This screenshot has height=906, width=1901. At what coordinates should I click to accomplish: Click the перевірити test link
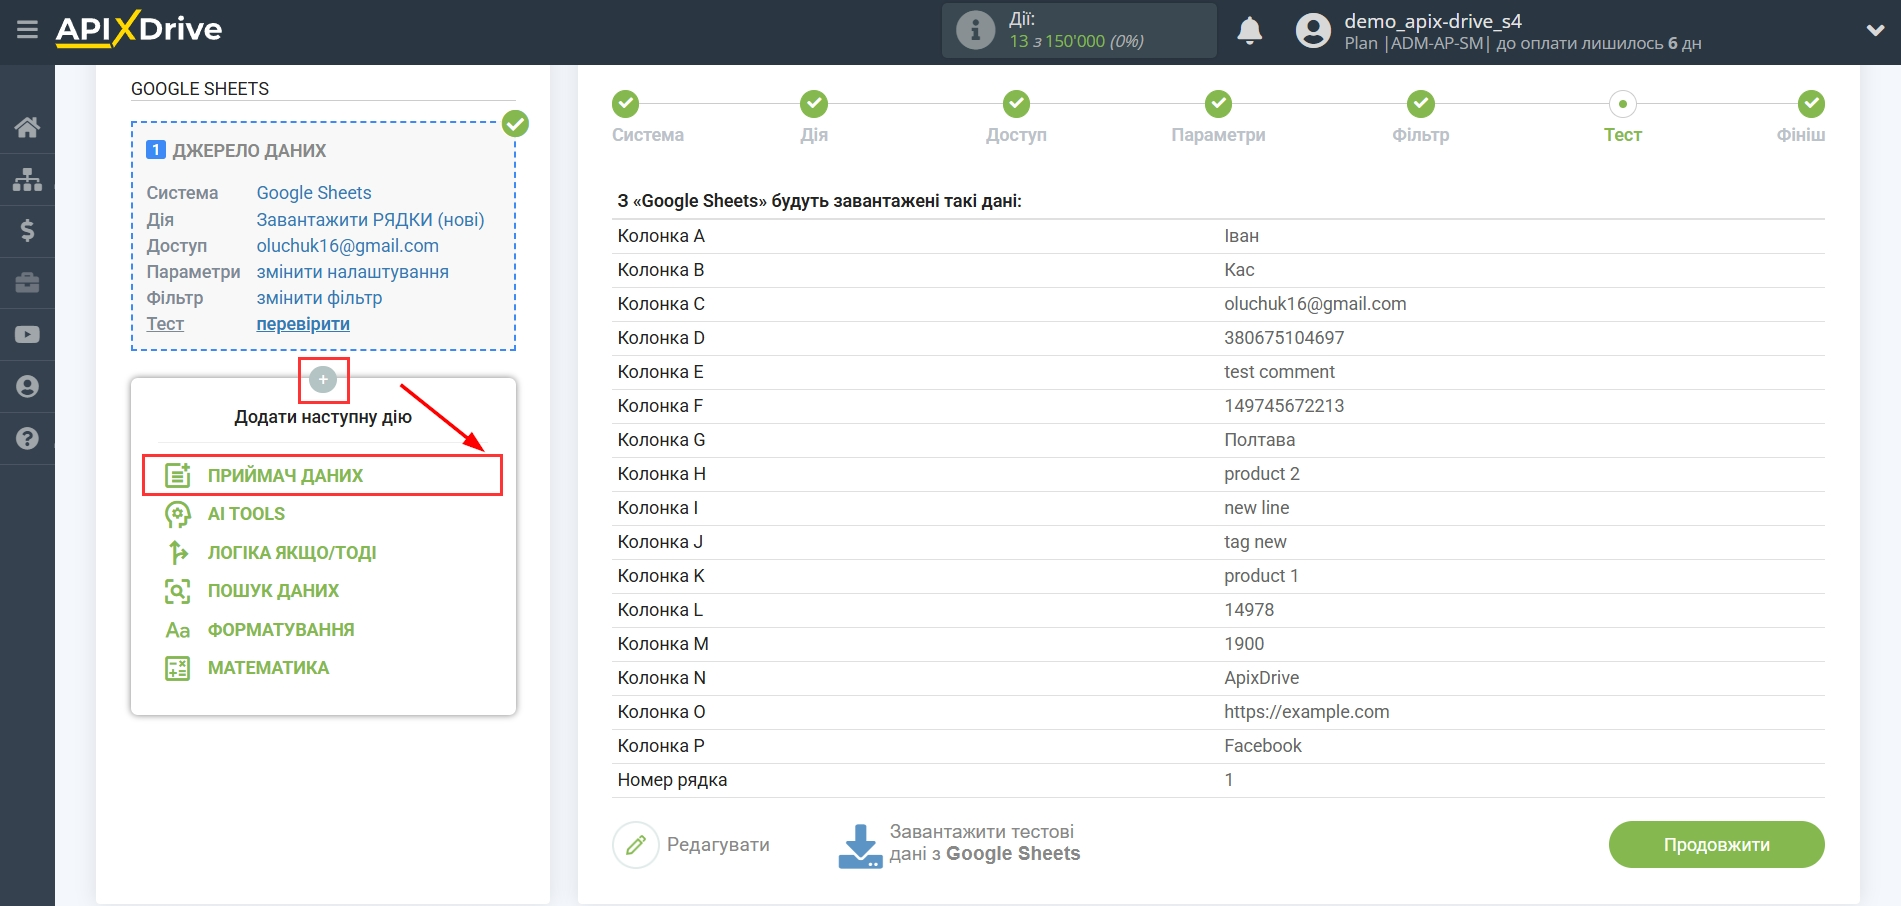(x=303, y=324)
